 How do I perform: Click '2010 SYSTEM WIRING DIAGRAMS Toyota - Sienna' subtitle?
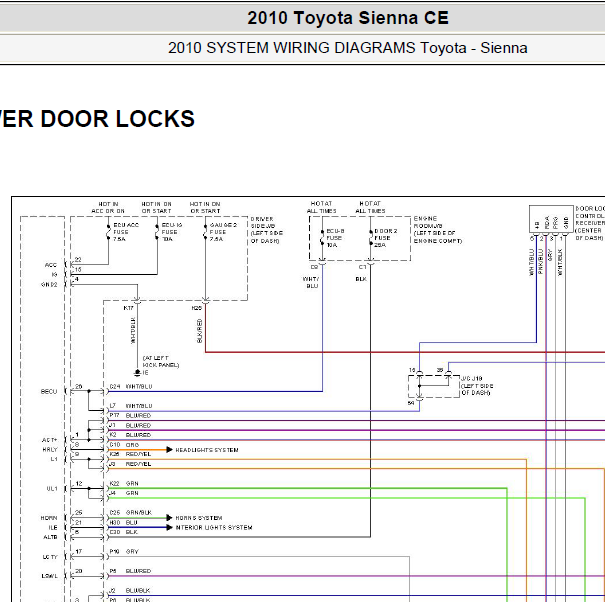[348, 48]
